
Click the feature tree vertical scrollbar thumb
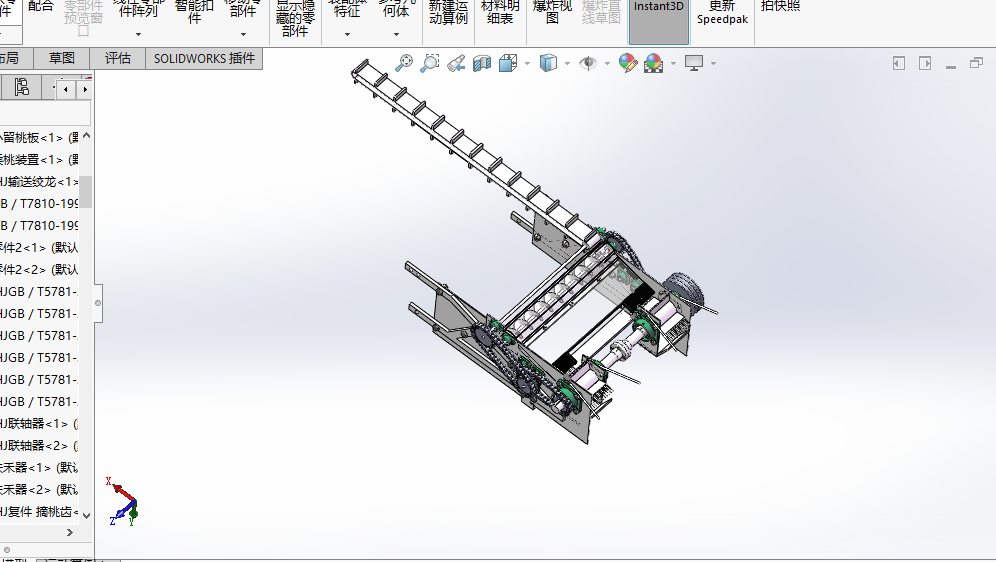86,192
